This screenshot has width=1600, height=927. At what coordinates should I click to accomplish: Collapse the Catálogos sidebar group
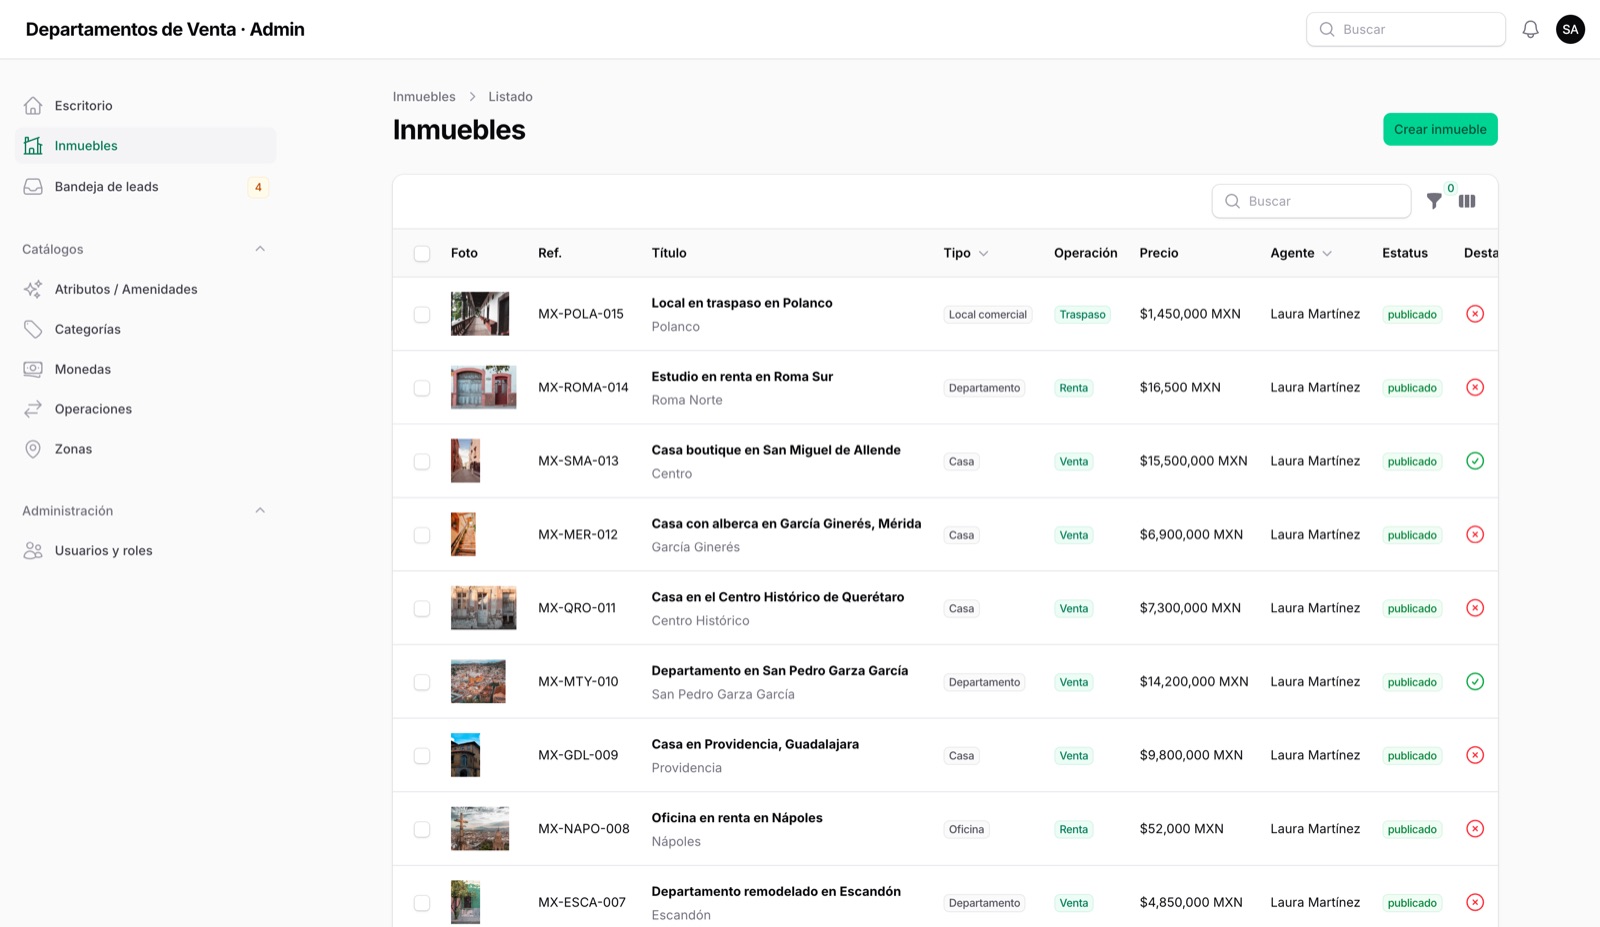click(x=260, y=249)
